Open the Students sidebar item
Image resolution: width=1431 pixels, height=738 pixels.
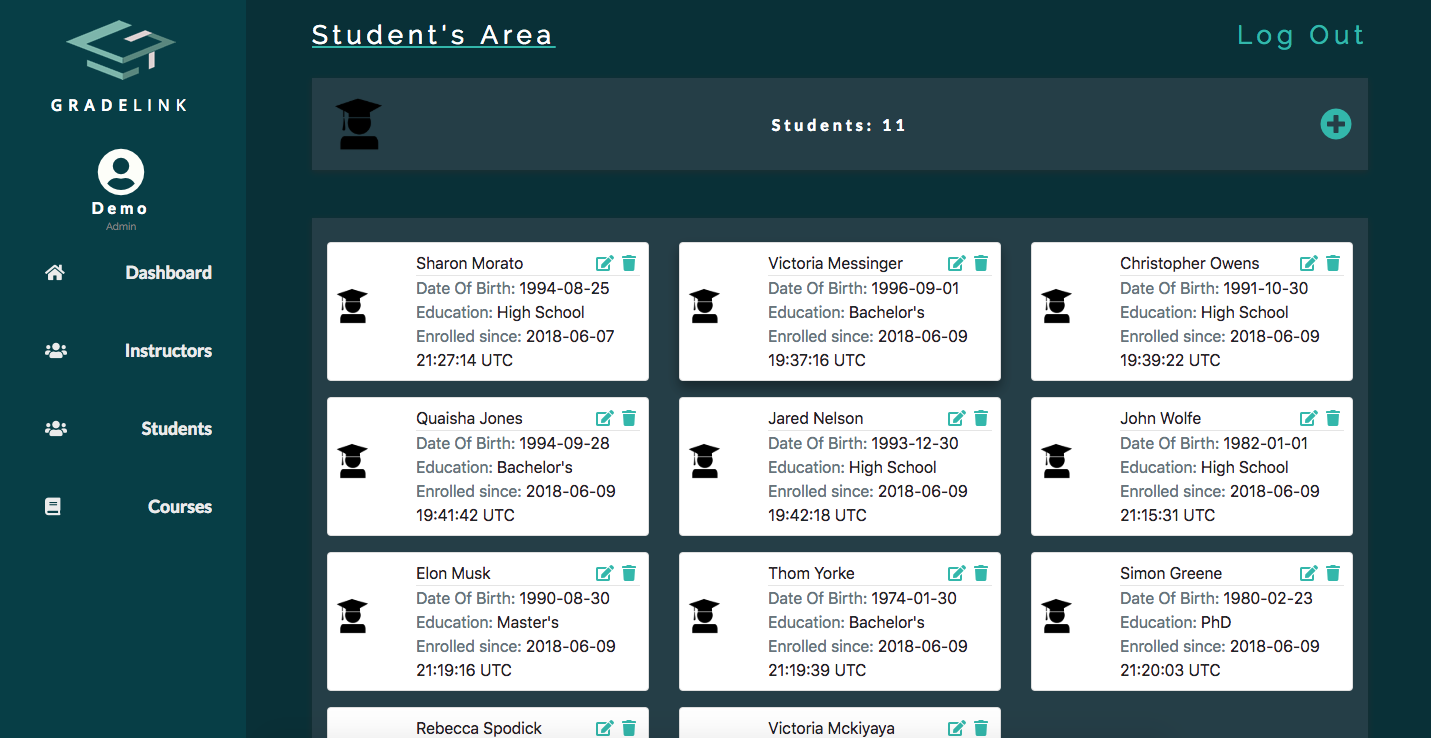pos(176,428)
